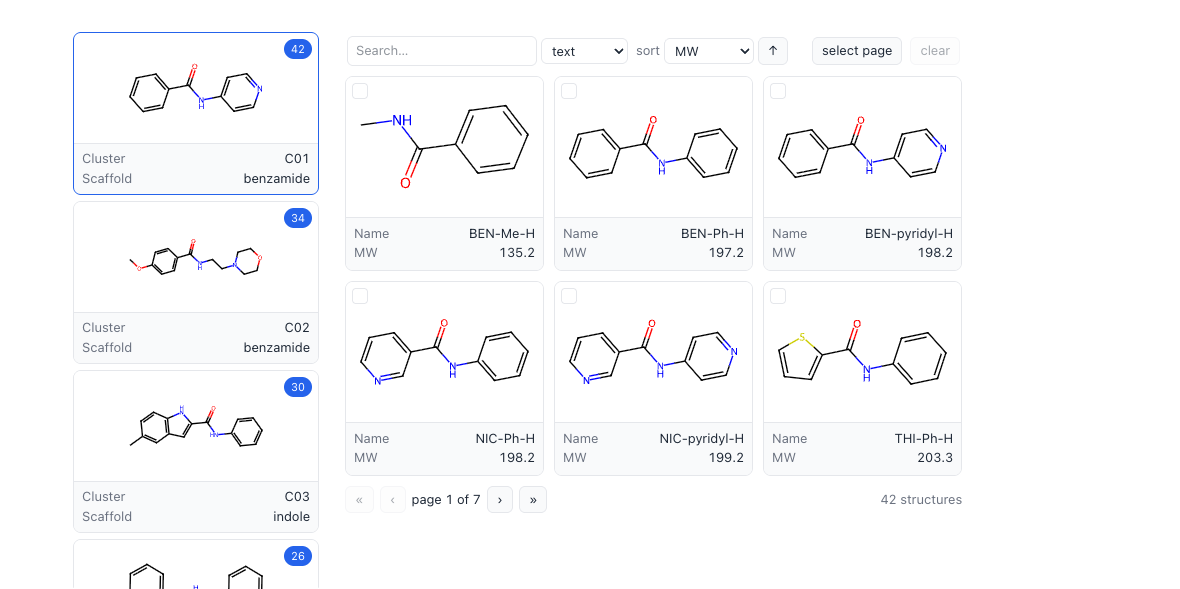Image resolution: width=1180 pixels, height=589 pixels.
Task: Go to the previous page arrow
Action: pos(393,499)
